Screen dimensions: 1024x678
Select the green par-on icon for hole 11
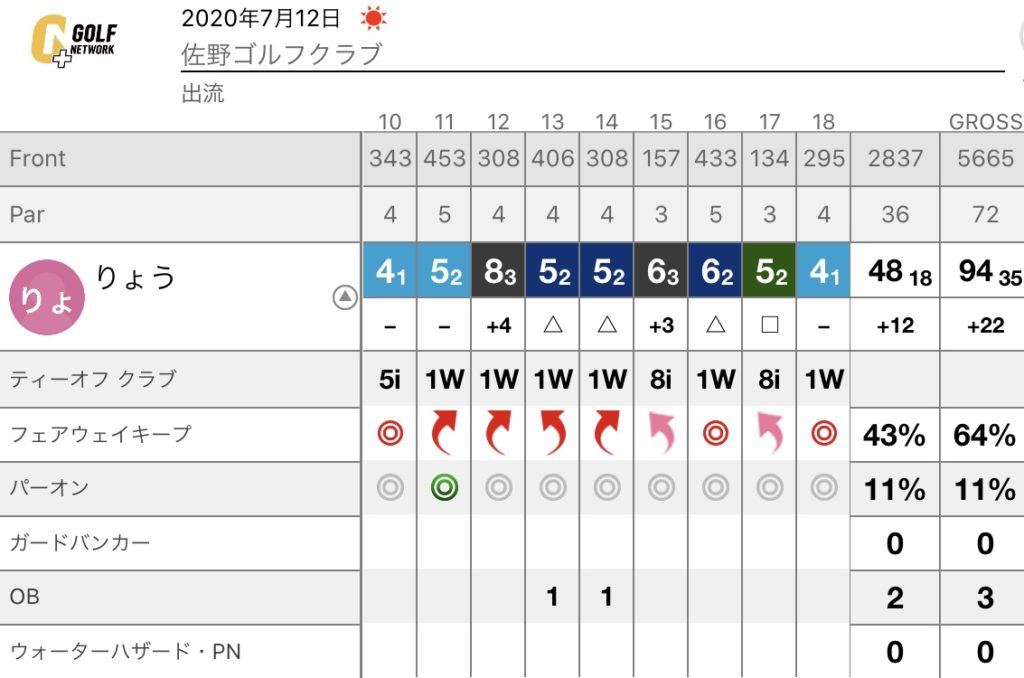click(444, 487)
